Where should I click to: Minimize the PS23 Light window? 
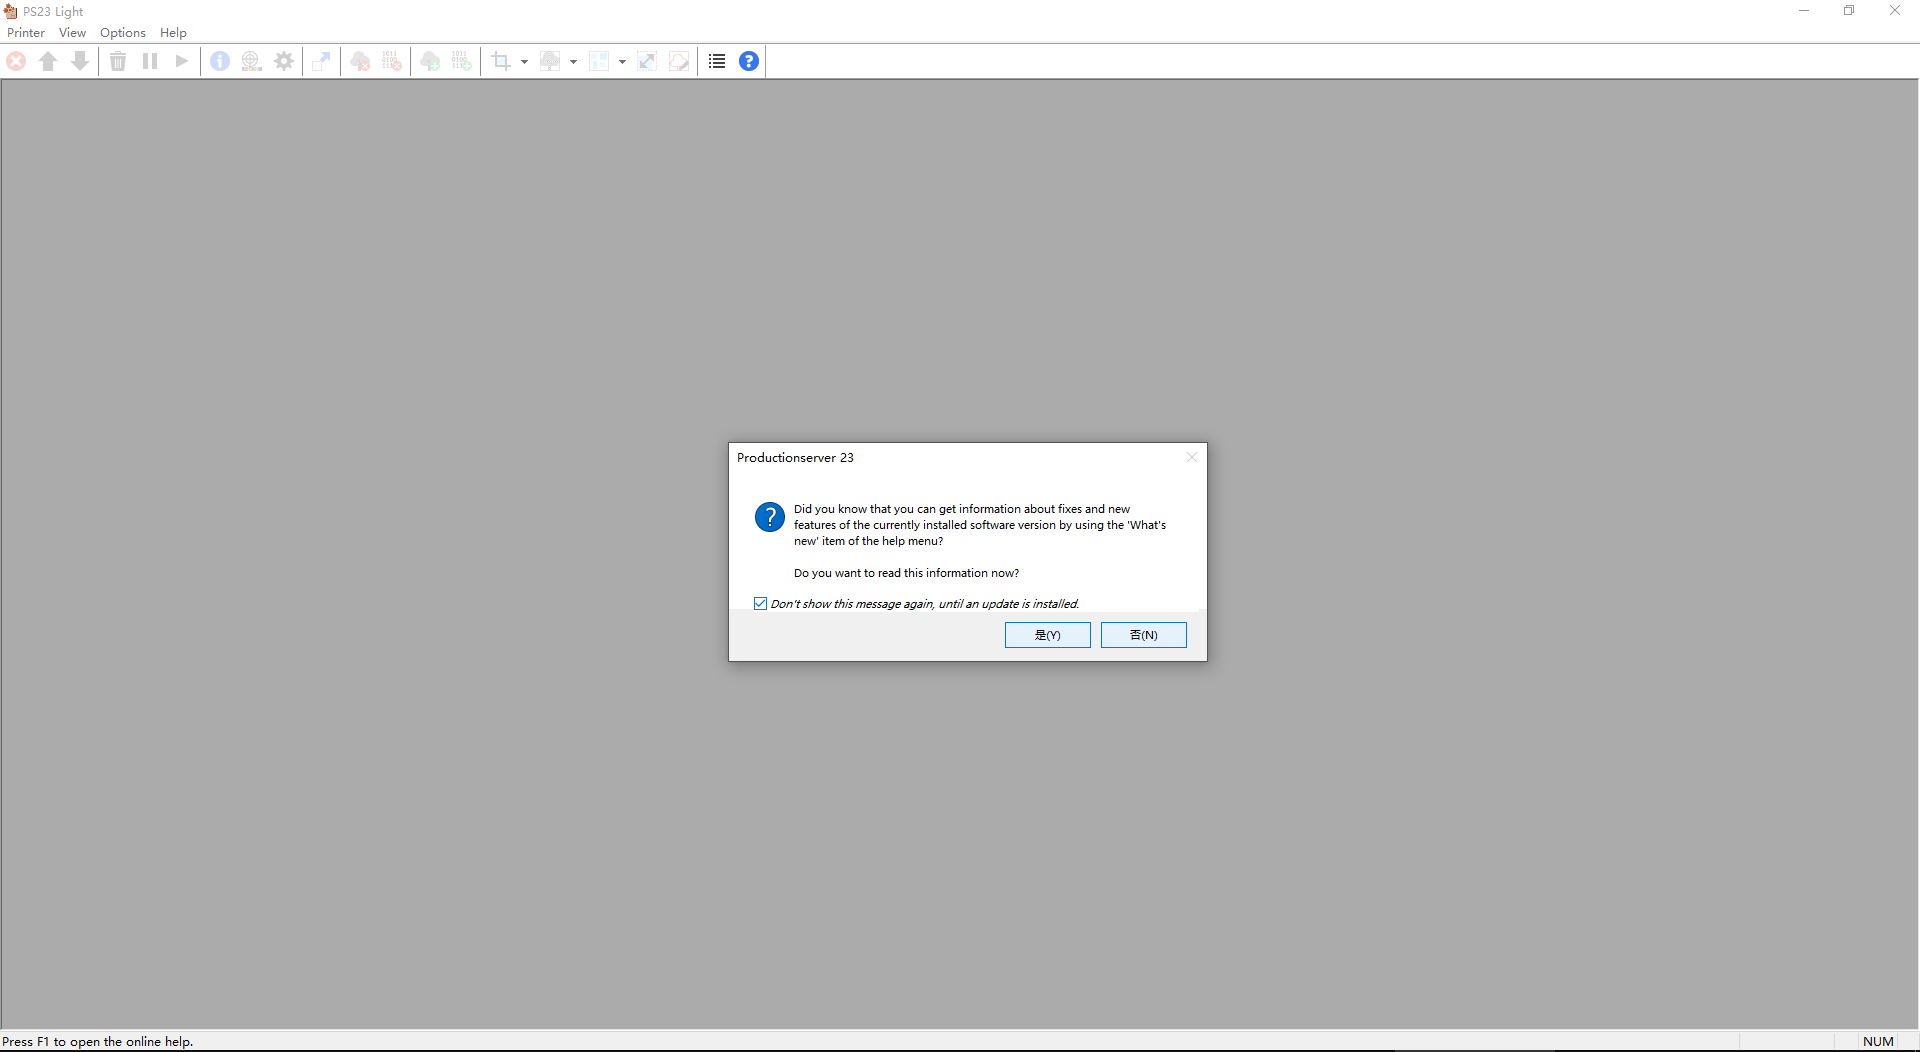pos(1804,11)
